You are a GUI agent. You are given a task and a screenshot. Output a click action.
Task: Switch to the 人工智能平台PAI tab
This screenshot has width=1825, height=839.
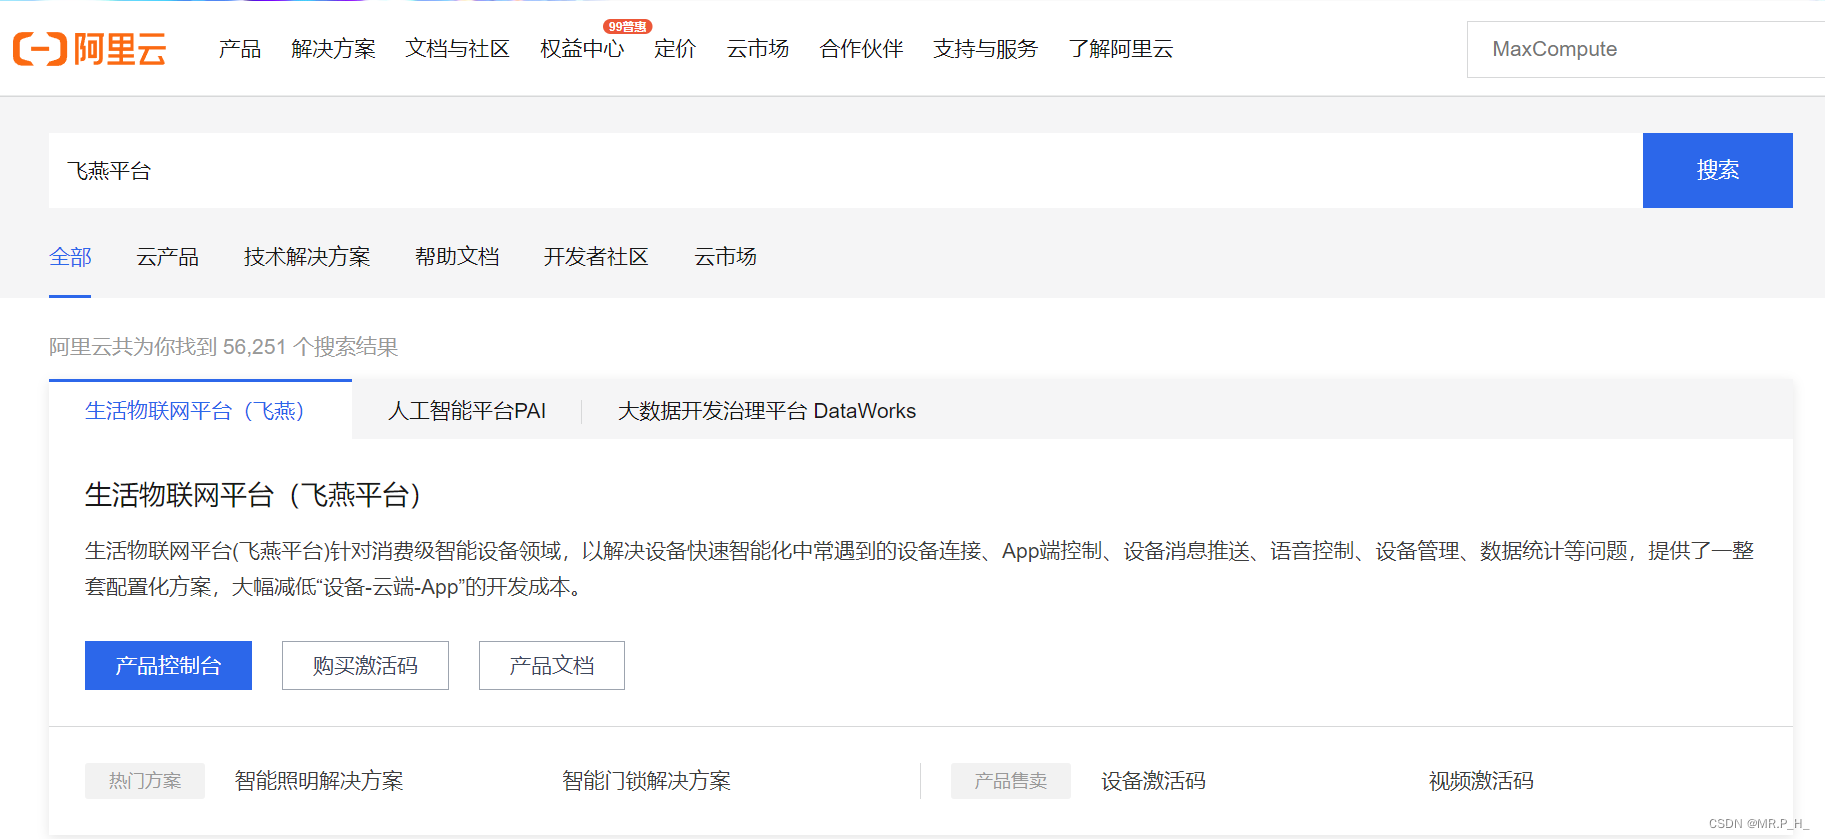click(467, 411)
